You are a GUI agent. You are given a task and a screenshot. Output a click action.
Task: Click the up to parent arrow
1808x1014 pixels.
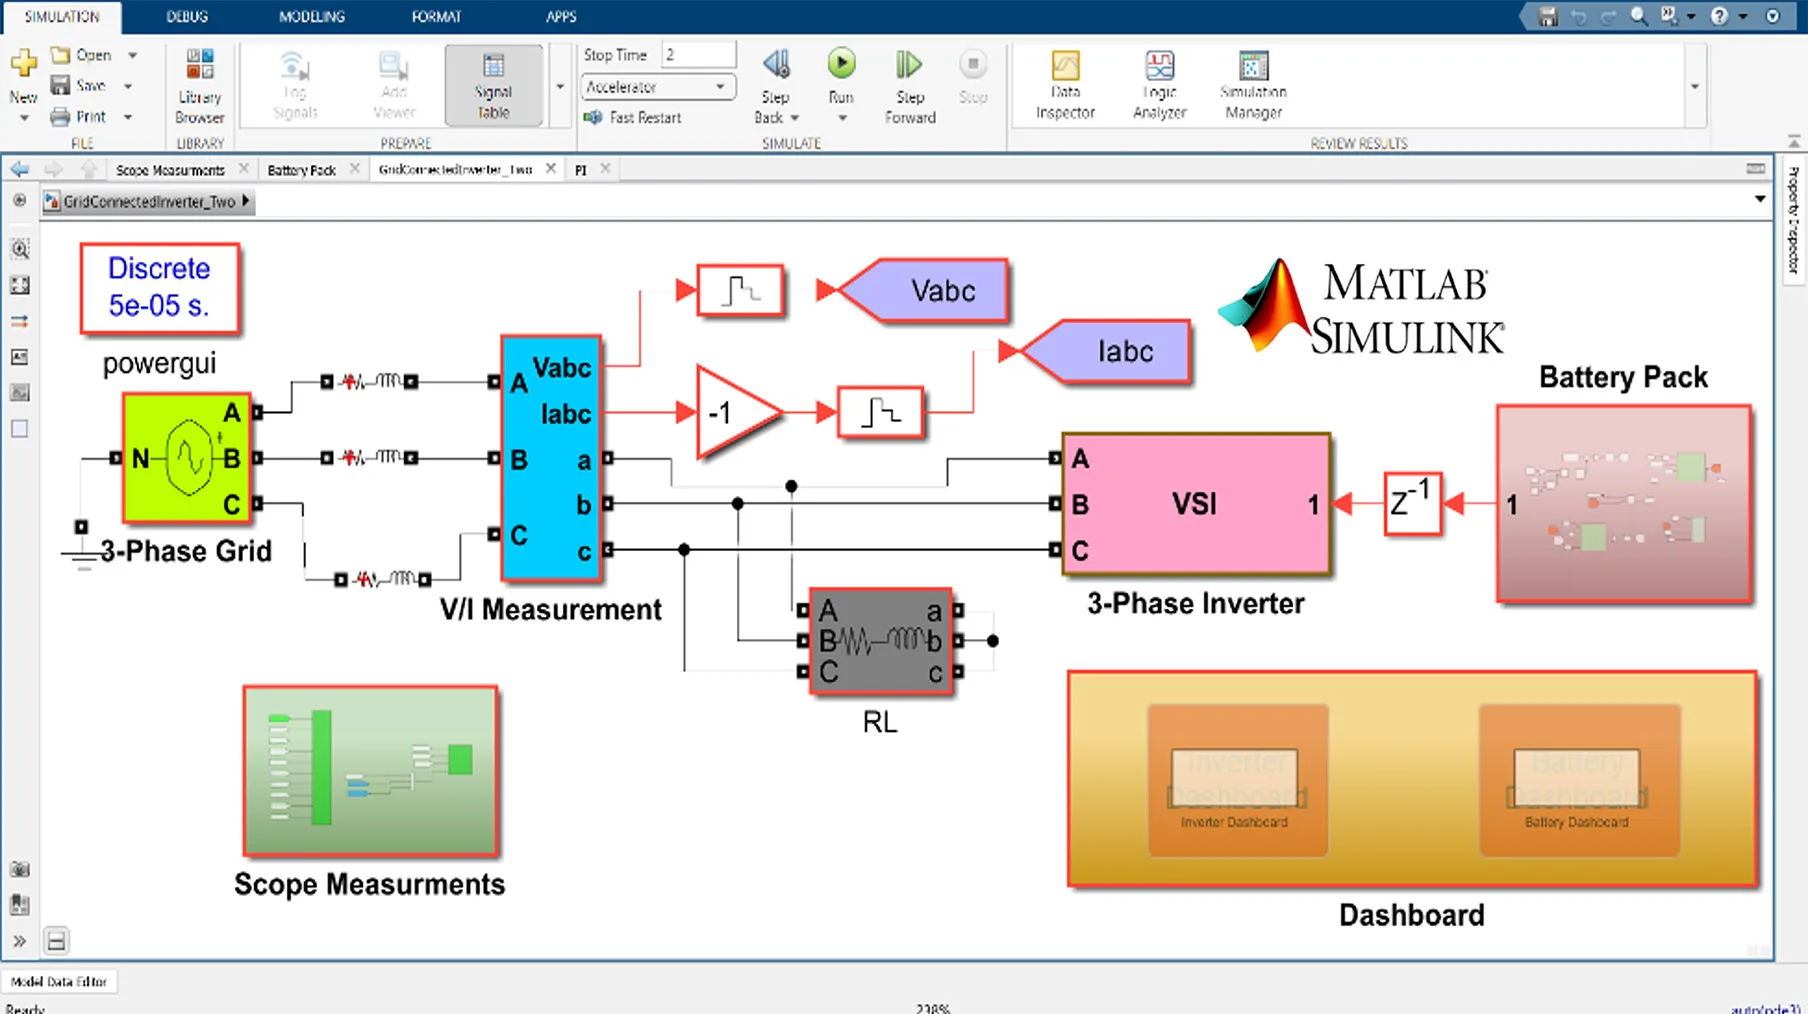pyautogui.click(x=89, y=169)
